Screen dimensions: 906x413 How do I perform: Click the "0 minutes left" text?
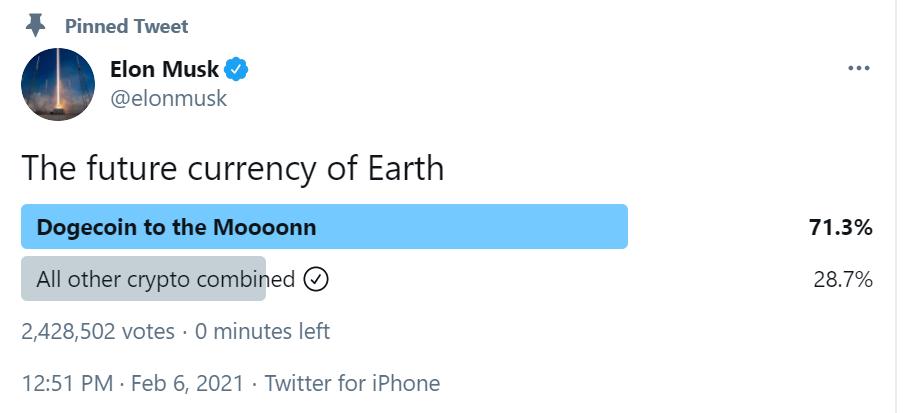pyautogui.click(x=262, y=331)
